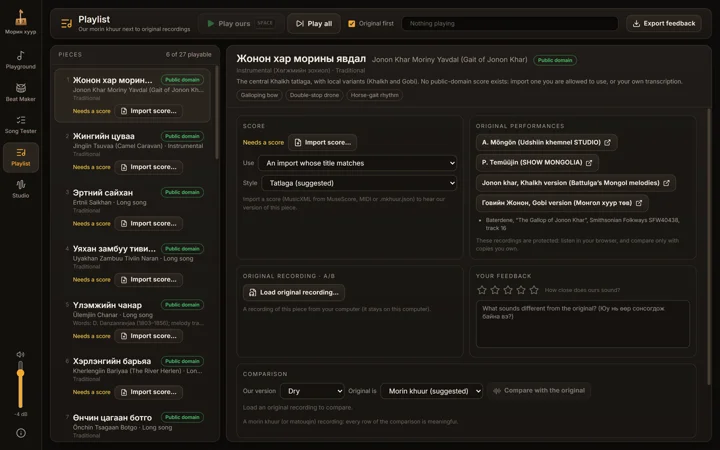The height and width of the screenshot is (450, 720).
Task: Open Original is Morin khuur dropdown
Action: (x=432, y=391)
